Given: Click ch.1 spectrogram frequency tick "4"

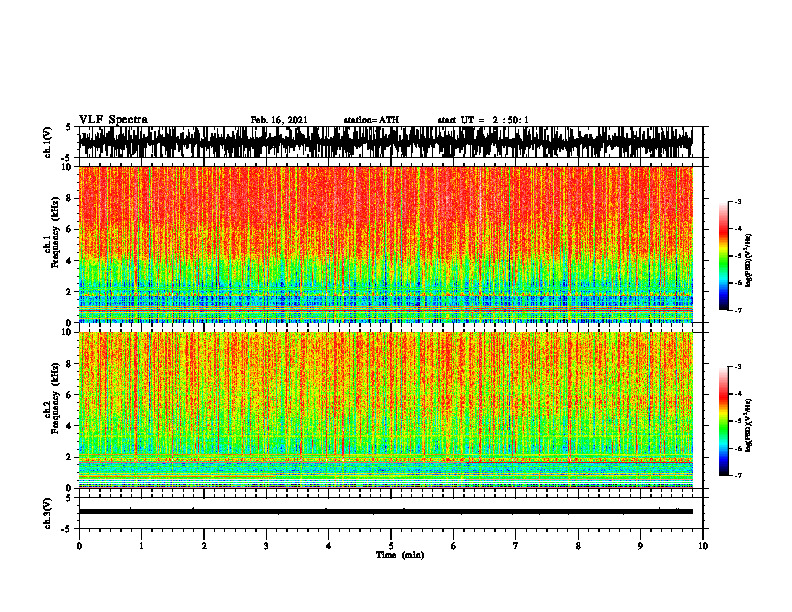Looking at the screenshot, I should click(69, 261).
